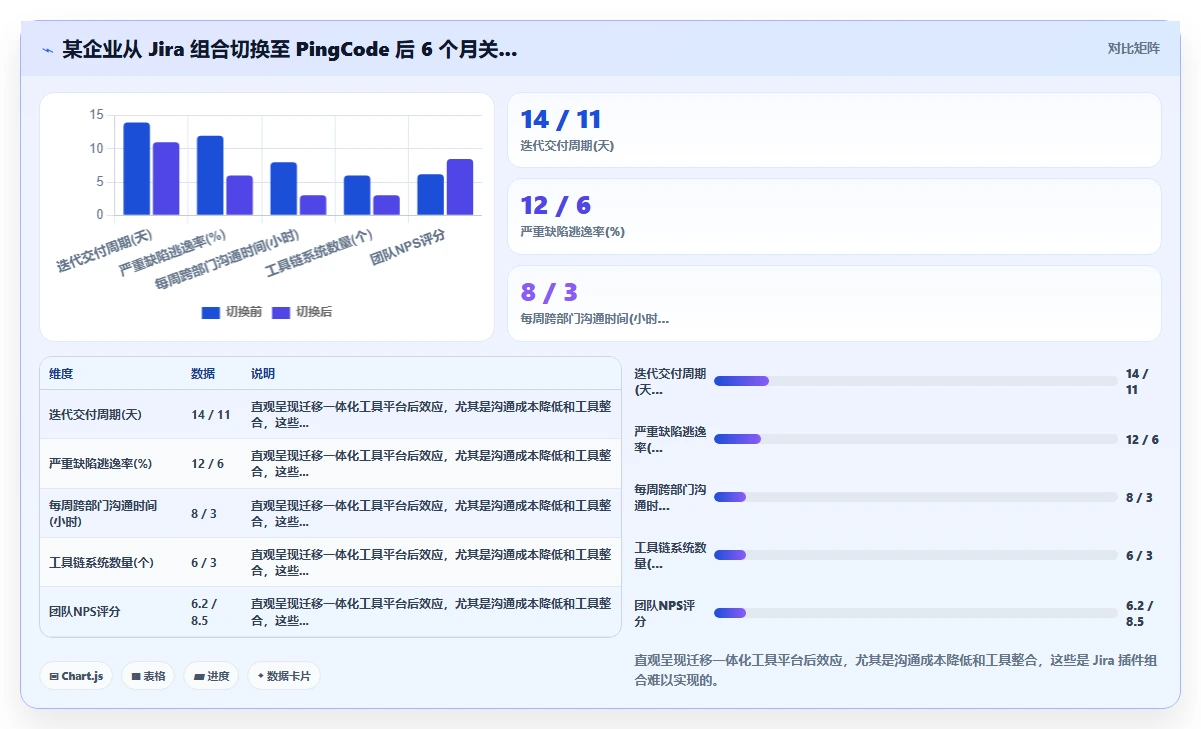Click the 切换后 purple legend swatch
The image size is (1201, 729).
pos(280,313)
